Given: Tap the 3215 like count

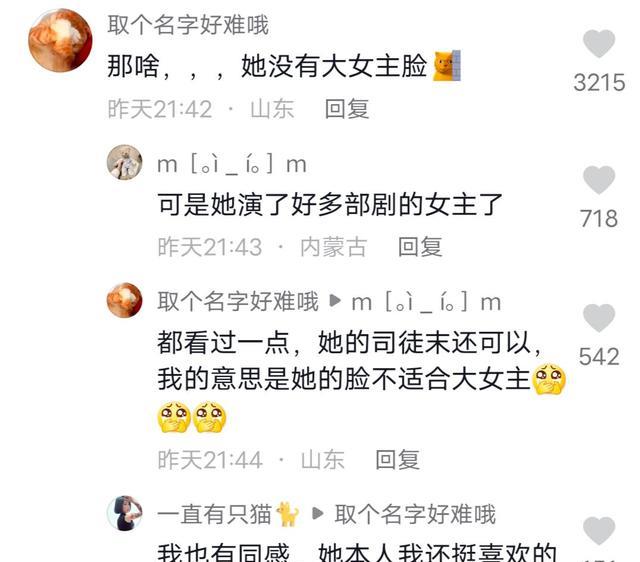Looking at the screenshot, I should tap(599, 82).
